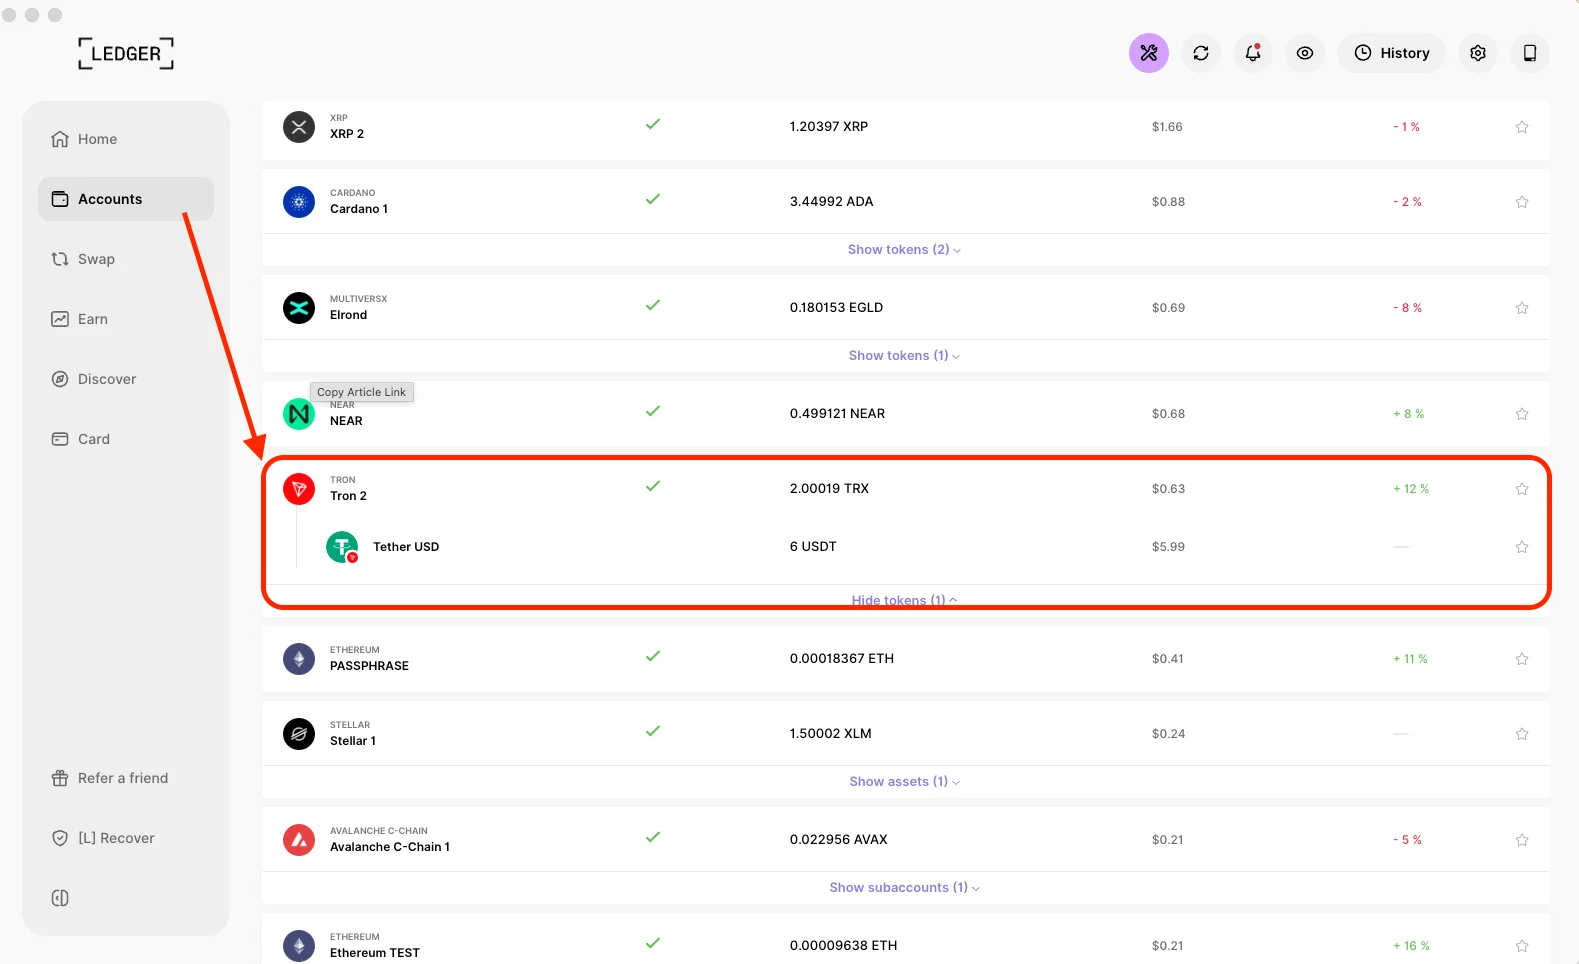Click the 6 USDT balance
Viewport: 1579px width, 964px height.
coord(813,547)
